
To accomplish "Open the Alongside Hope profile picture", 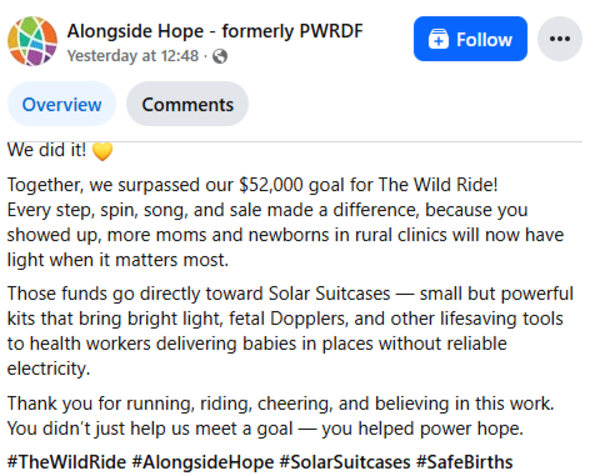I will (32, 39).
